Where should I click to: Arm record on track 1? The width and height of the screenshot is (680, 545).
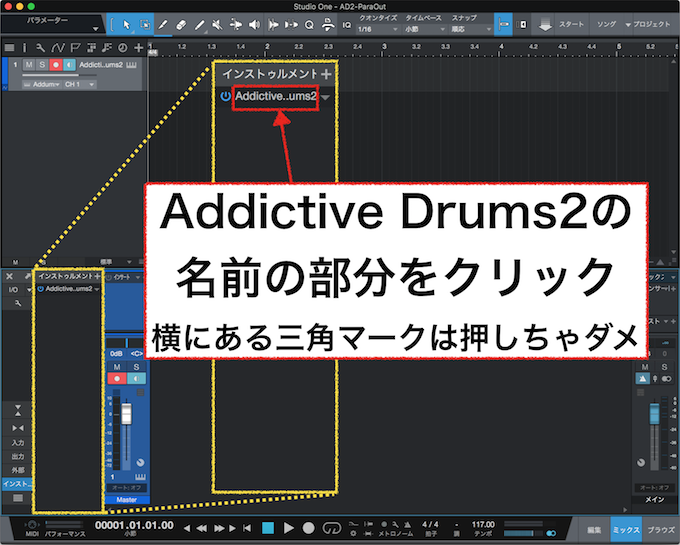click(x=56, y=65)
